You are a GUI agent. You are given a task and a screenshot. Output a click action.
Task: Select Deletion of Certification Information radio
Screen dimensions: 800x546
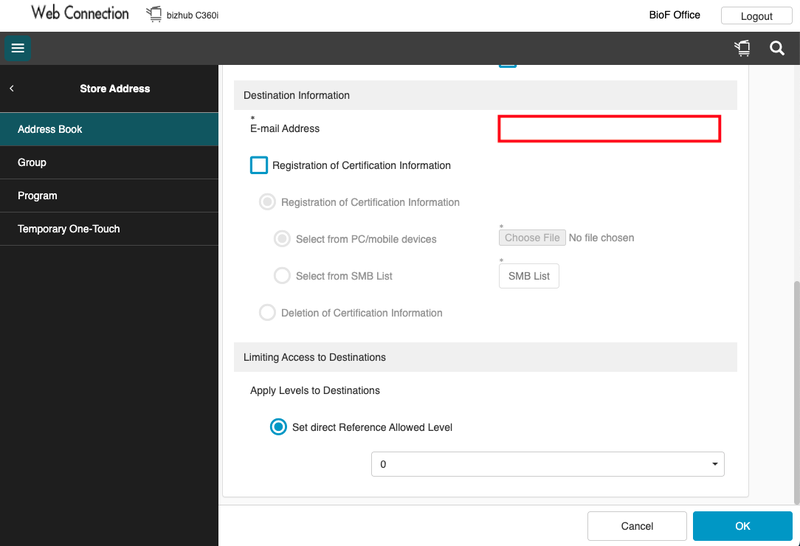point(267,312)
